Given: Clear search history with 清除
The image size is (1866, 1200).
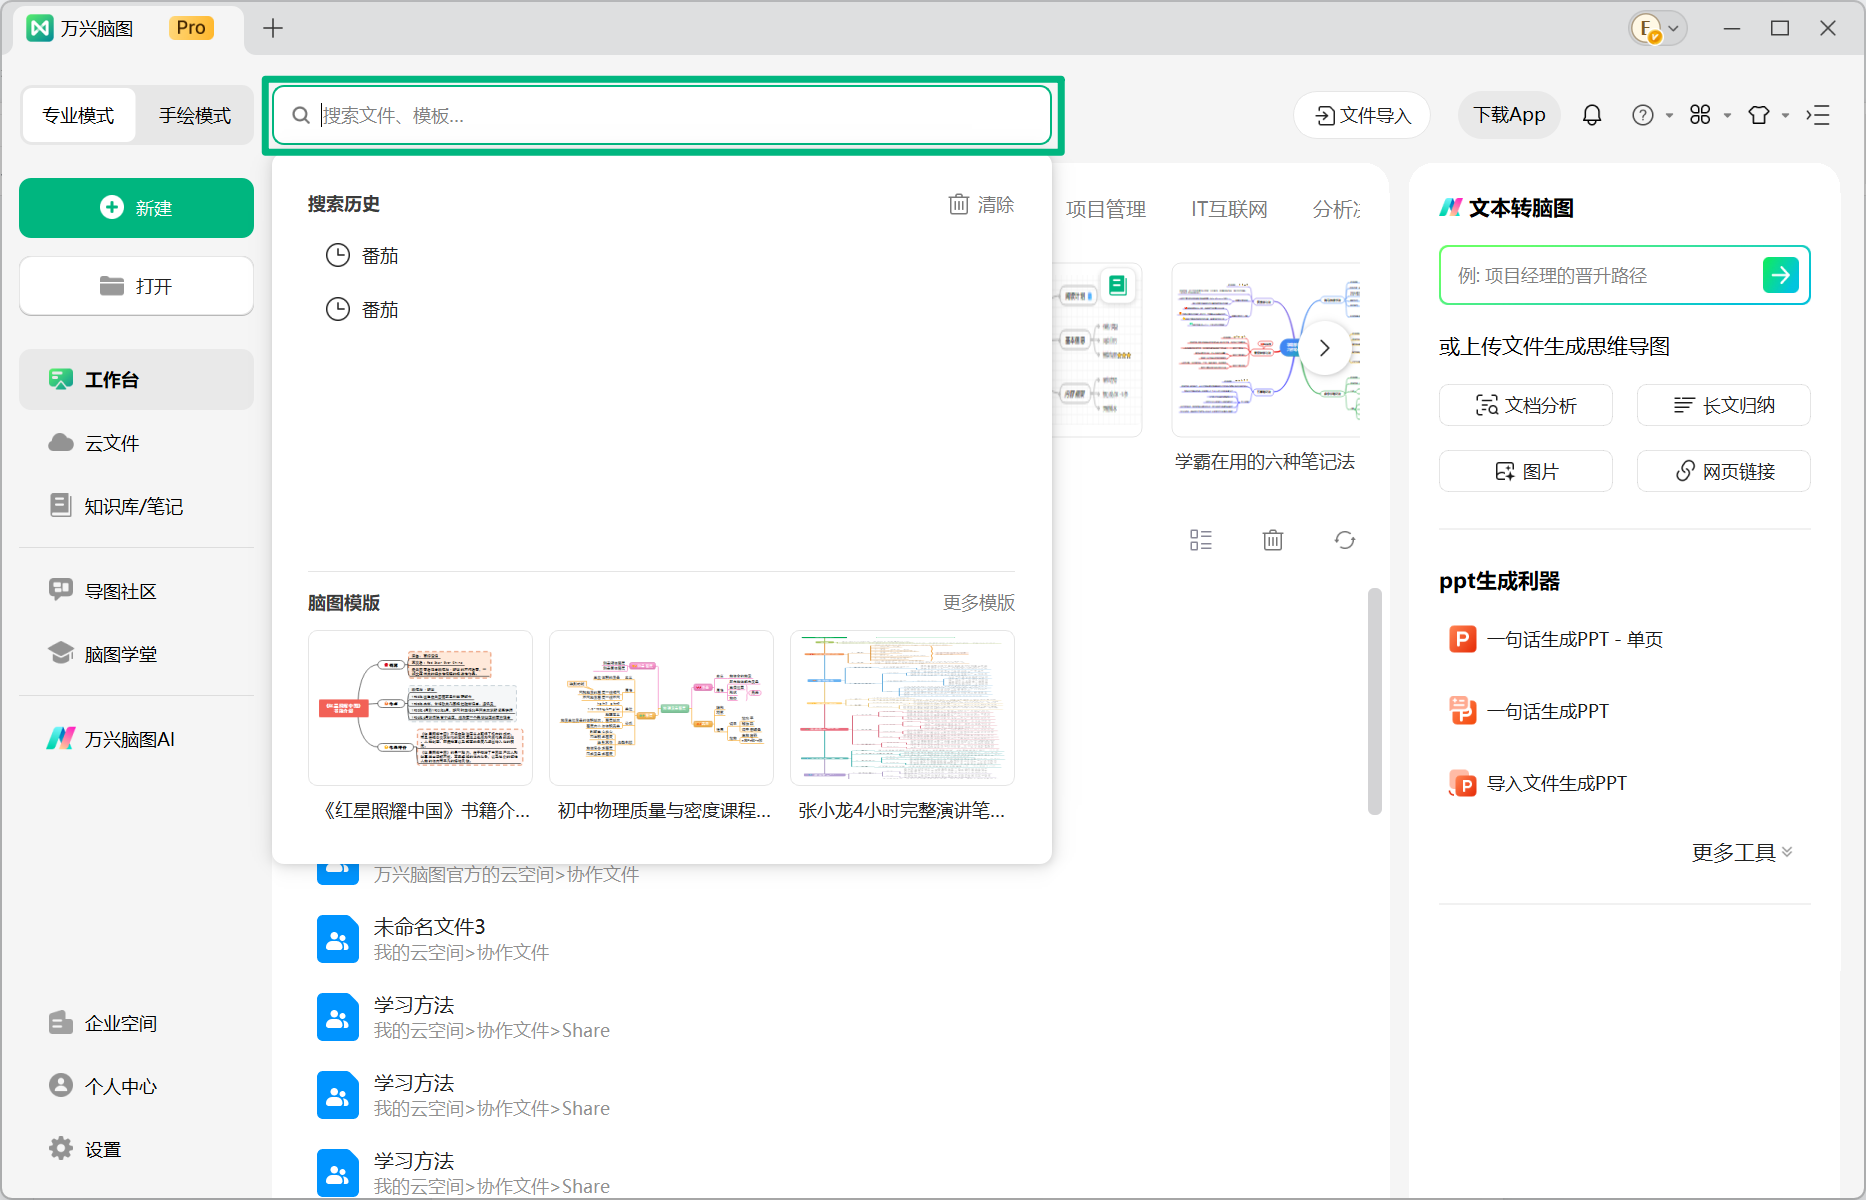Looking at the screenshot, I should click(981, 204).
